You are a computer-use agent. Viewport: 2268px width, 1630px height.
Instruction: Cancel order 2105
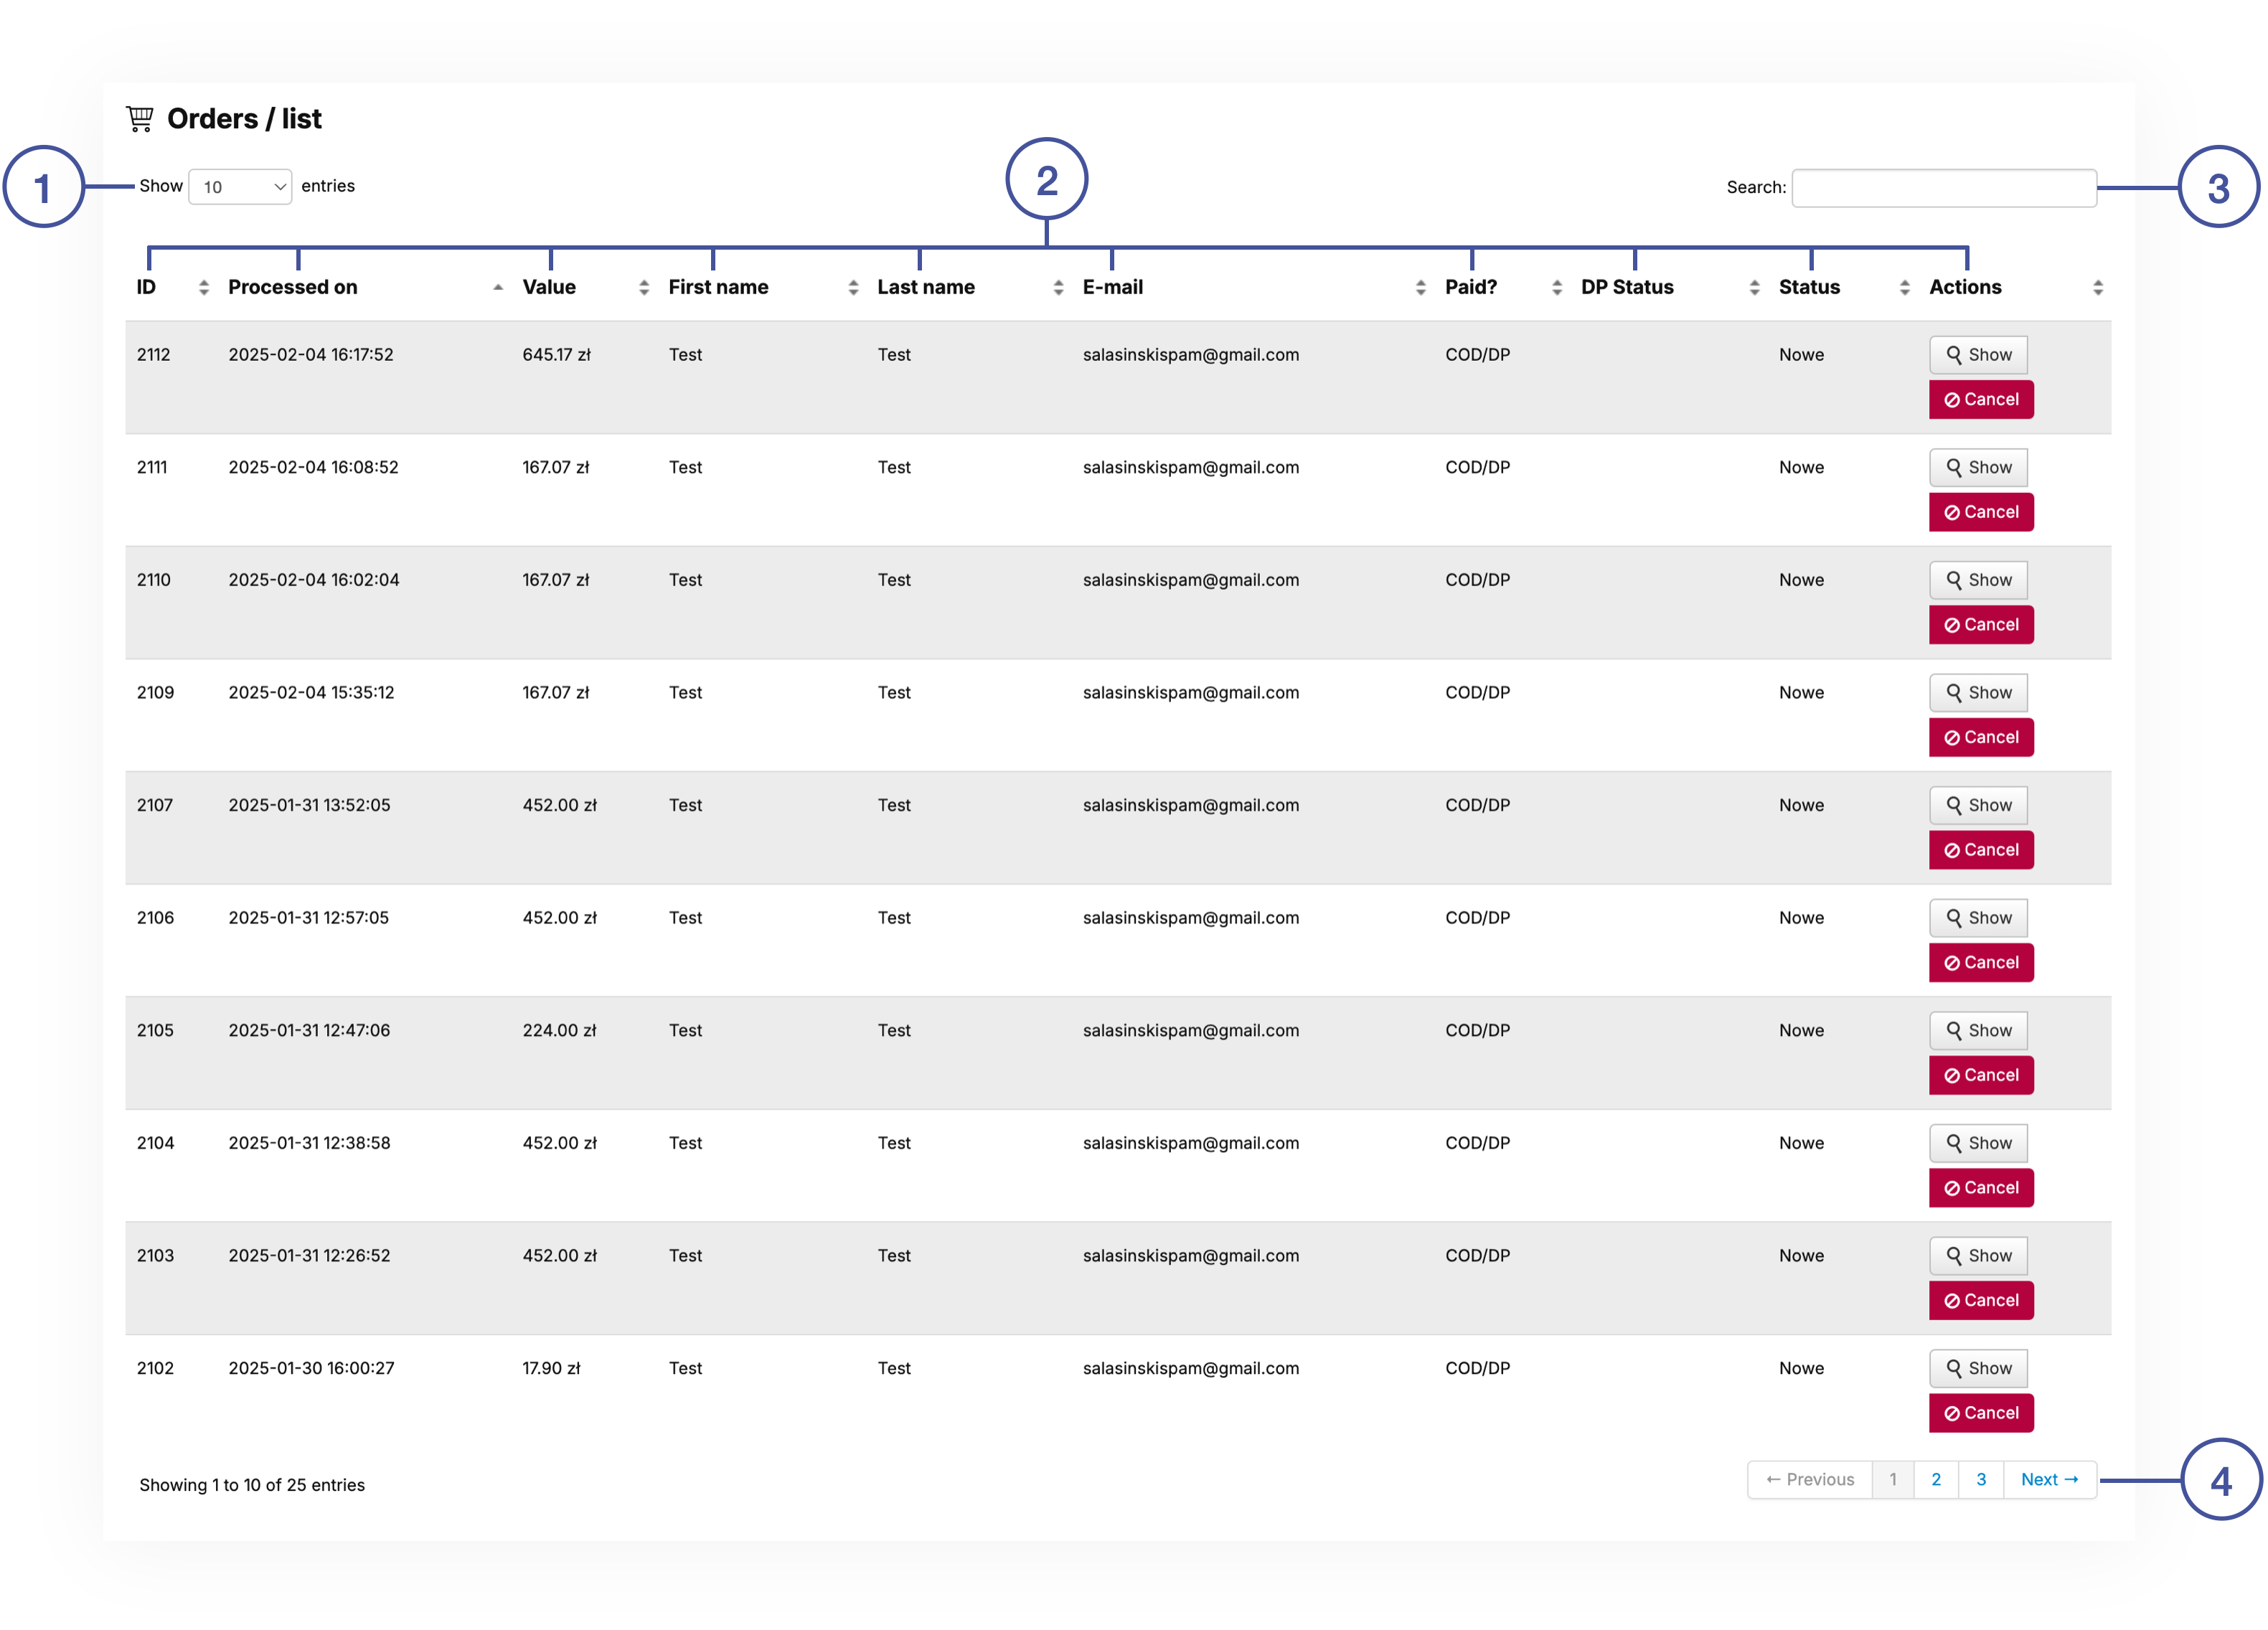click(1980, 1075)
